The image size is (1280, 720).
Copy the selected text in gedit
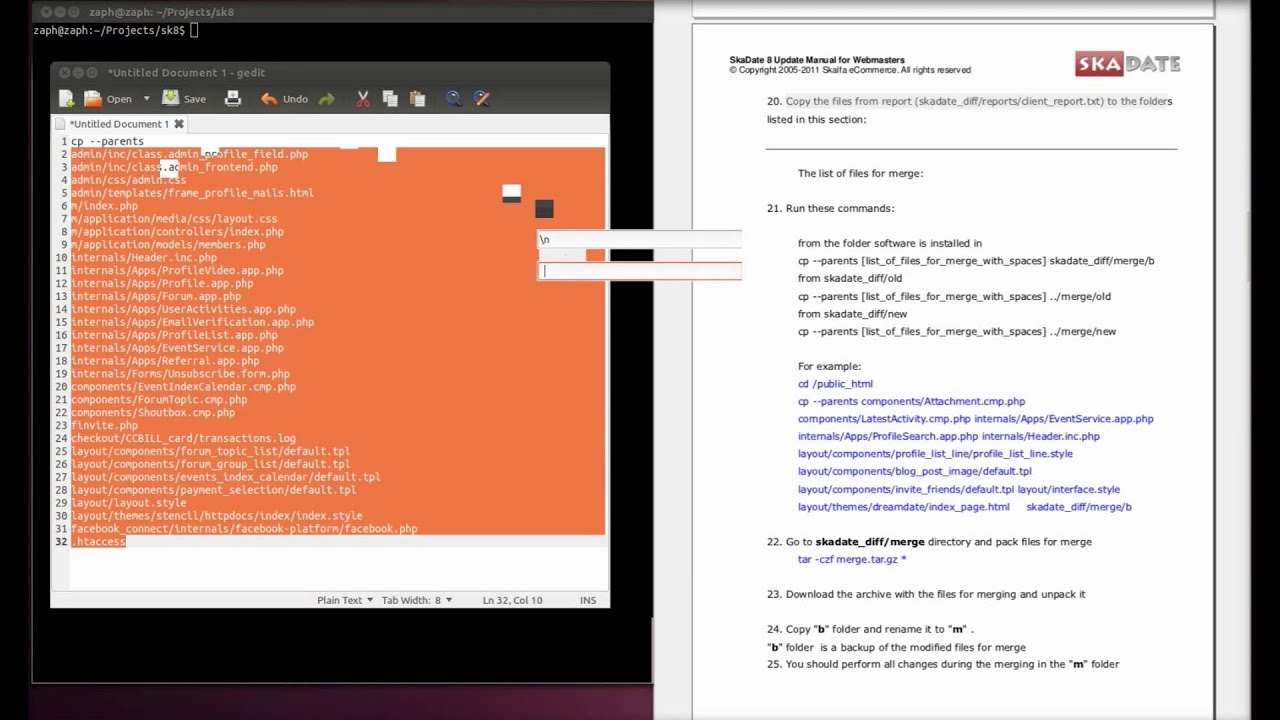tap(390, 98)
